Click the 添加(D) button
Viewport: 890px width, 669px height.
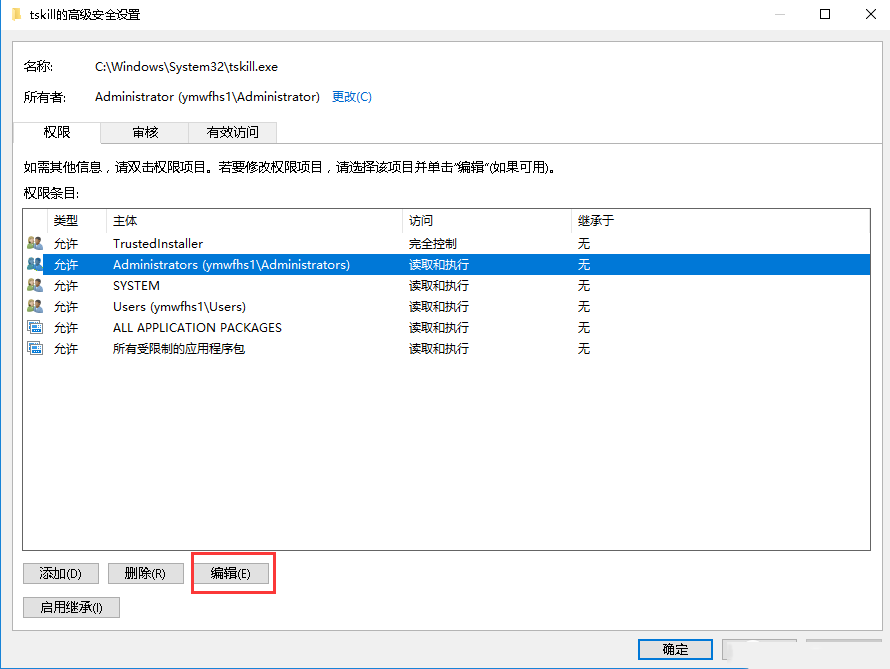point(61,573)
